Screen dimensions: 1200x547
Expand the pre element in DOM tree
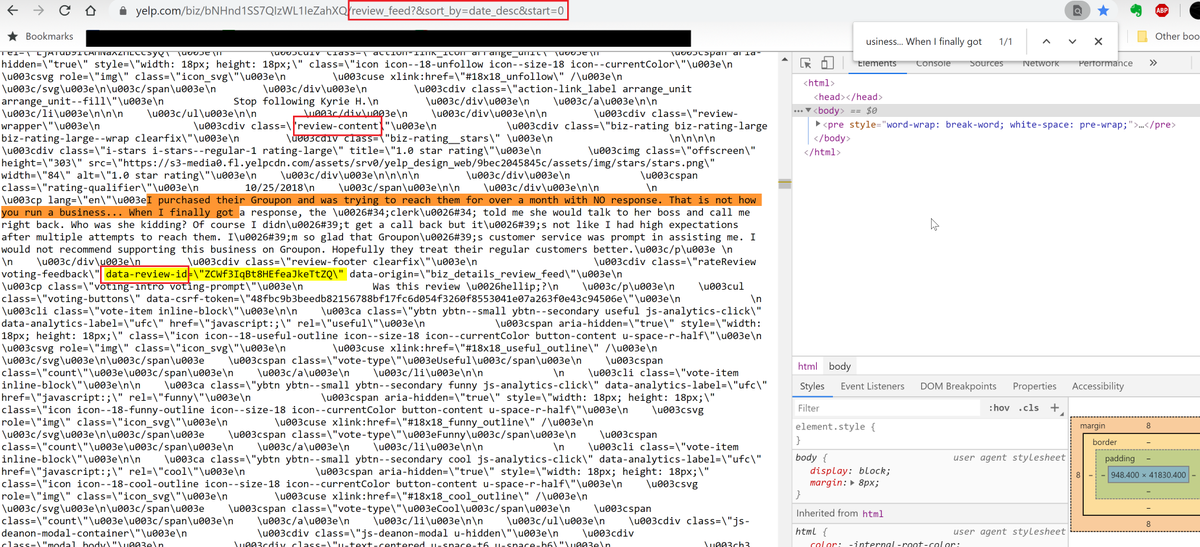tap(820, 124)
